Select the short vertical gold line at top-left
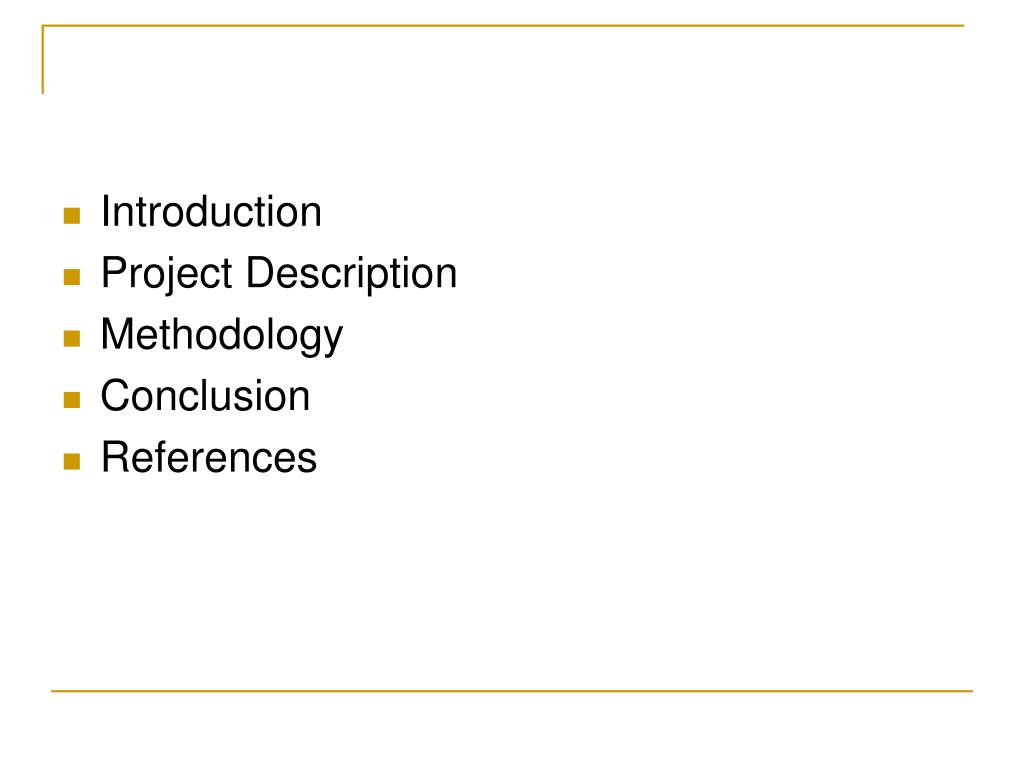This screenshot has width=1024, height=768. coord(43,60)
